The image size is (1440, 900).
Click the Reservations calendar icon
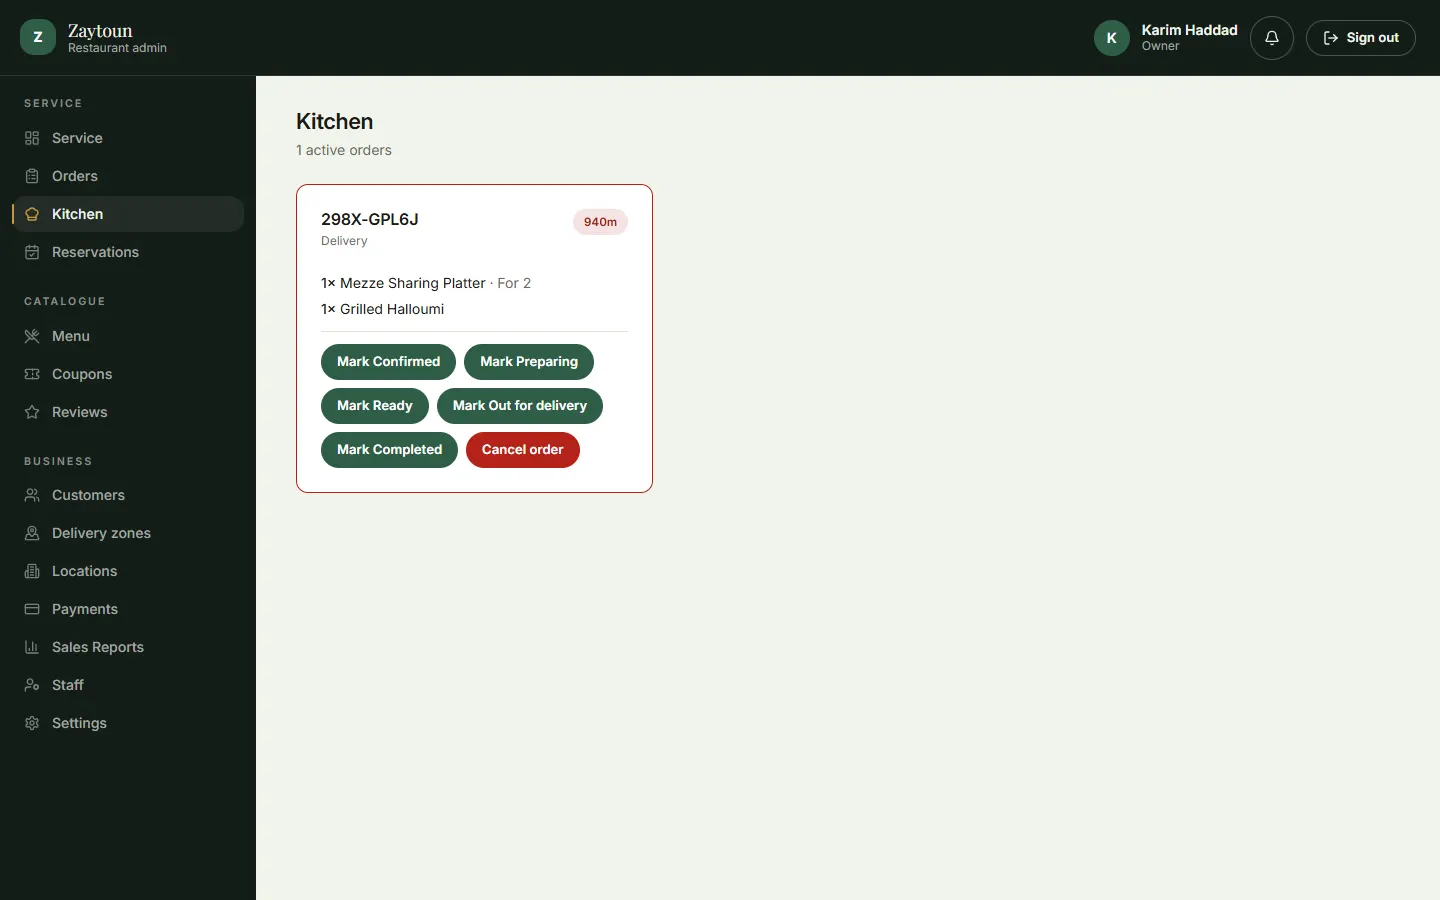point(32,252)
